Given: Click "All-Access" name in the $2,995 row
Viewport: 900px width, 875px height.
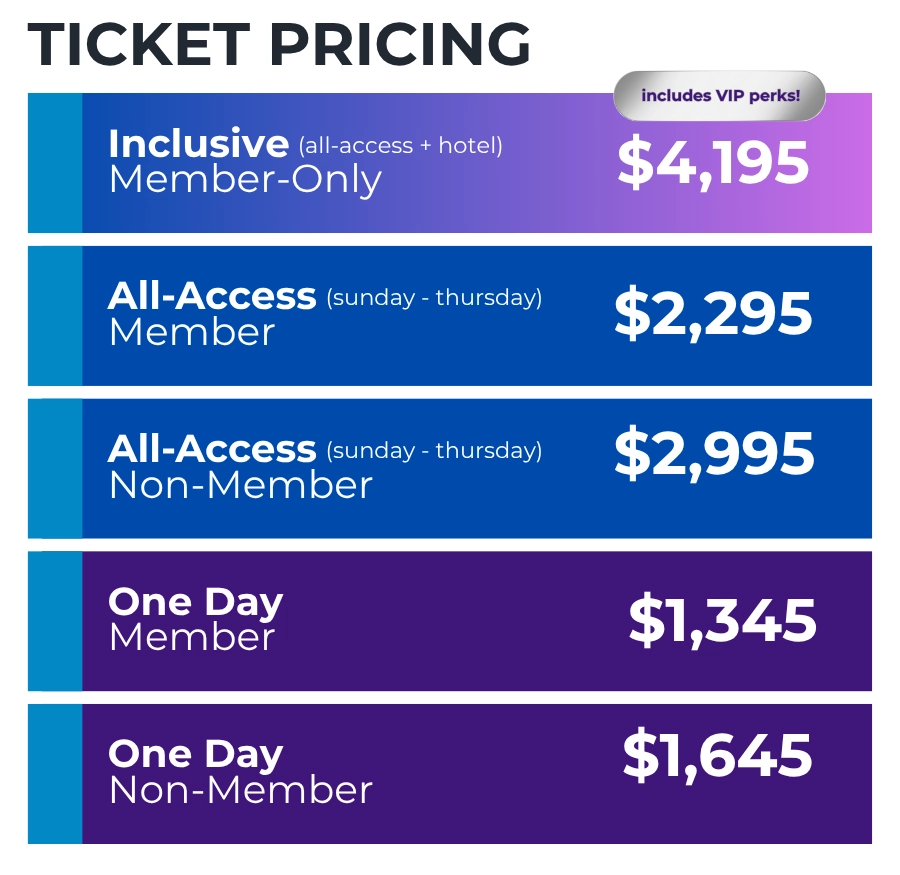Looking at the screenshot, I should [x=212, y=449].
